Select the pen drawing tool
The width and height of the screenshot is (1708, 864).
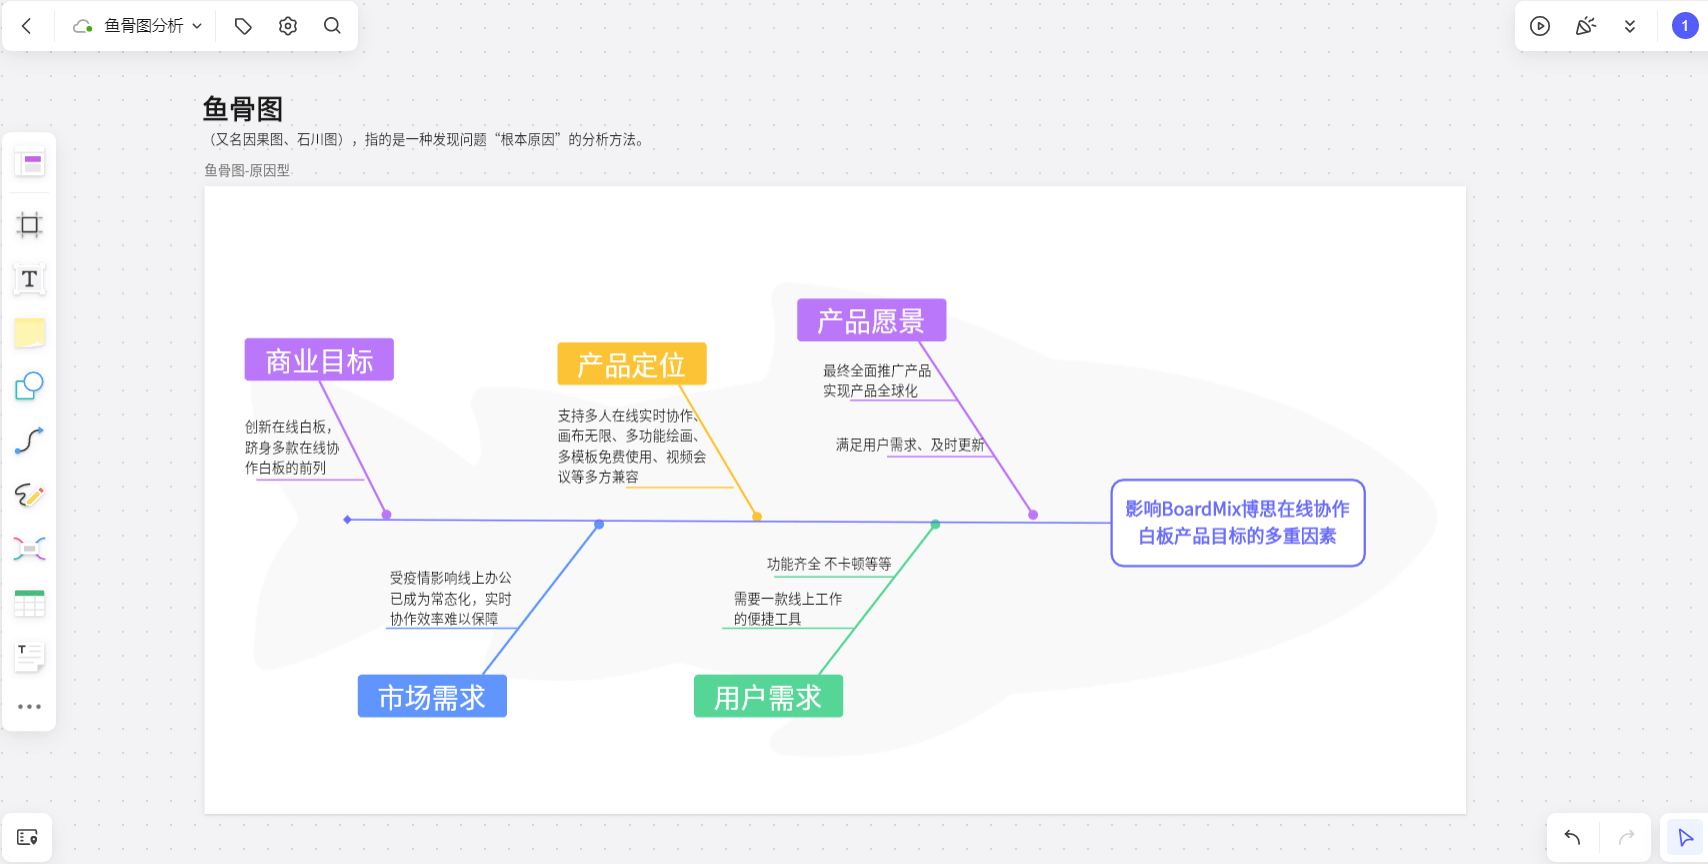30,495
